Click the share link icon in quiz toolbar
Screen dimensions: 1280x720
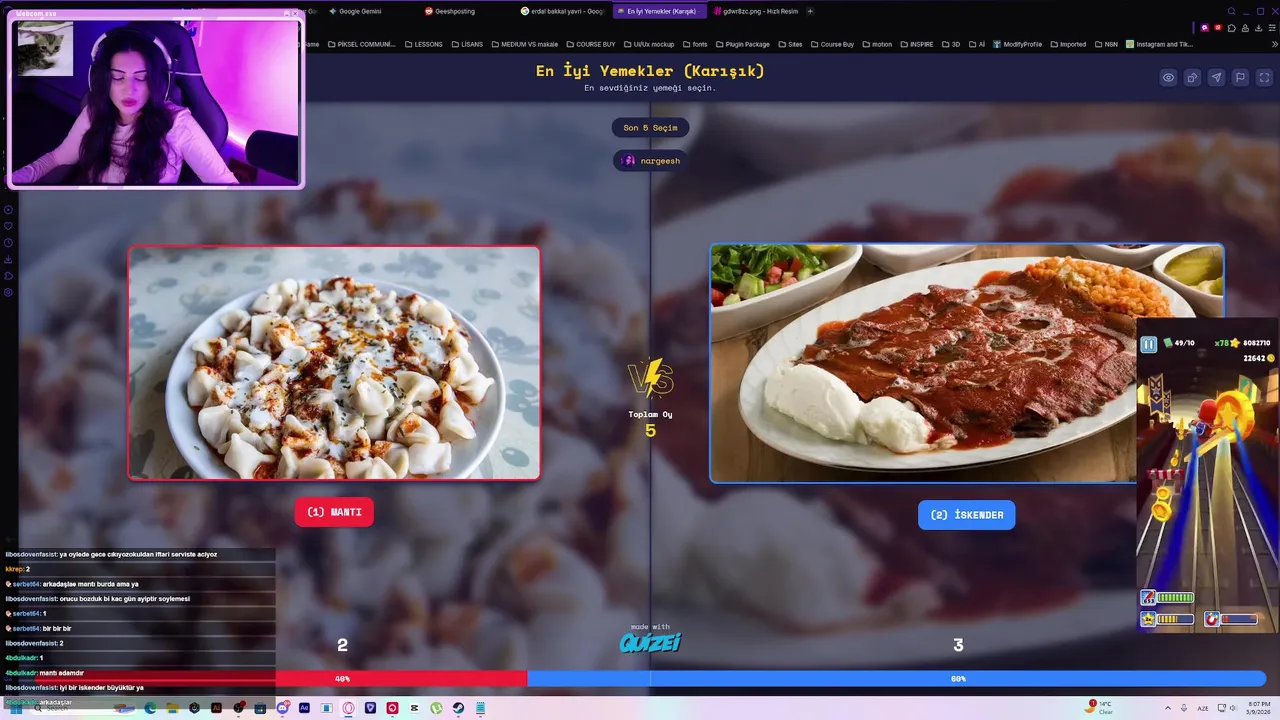(x=1192, y=78)
